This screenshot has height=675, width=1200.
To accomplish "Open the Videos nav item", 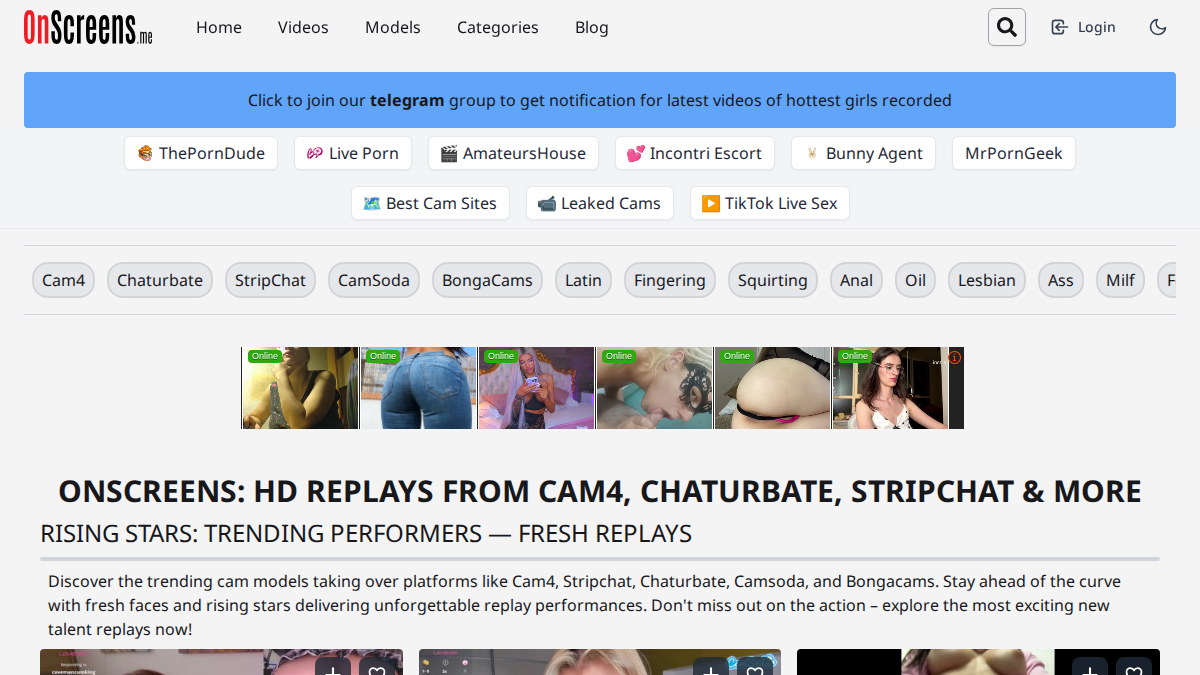I will (303, 27).
